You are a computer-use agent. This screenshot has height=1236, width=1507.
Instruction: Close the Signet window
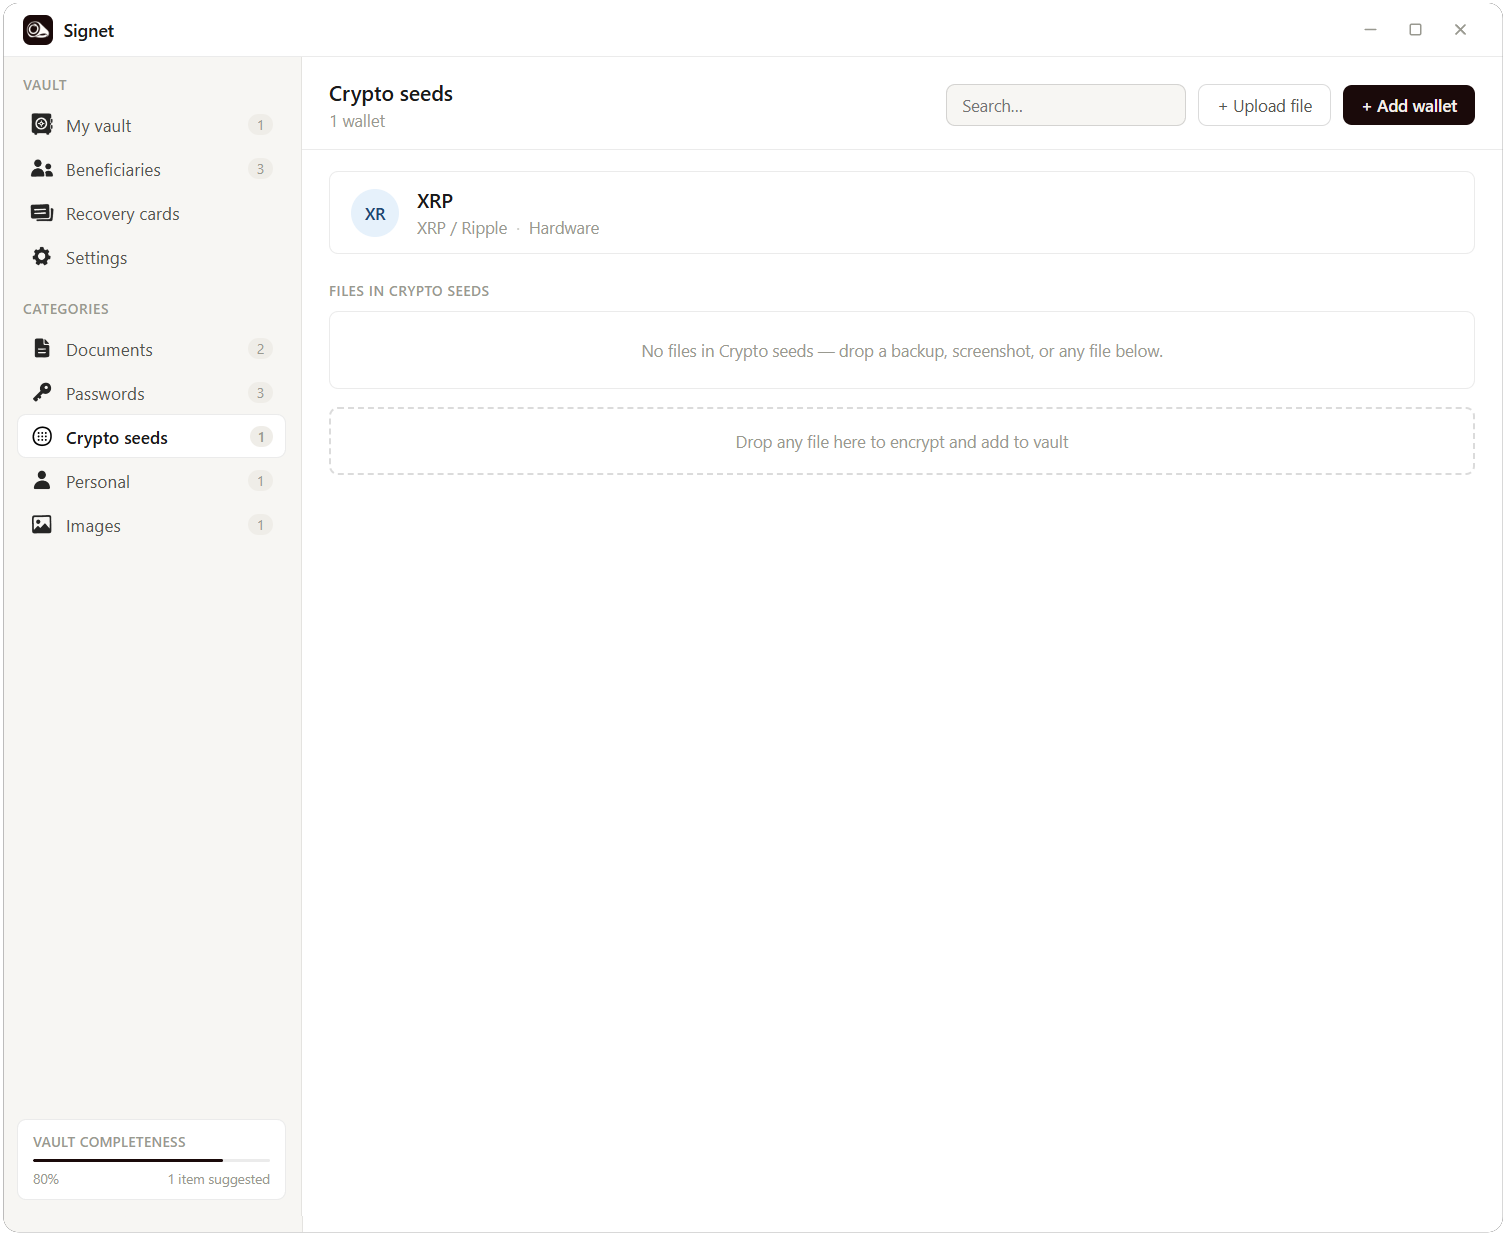1460,30
